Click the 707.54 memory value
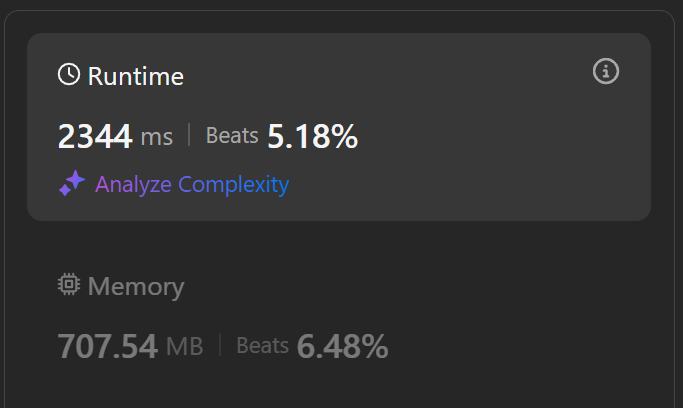The image size is (683, 408). pos(107,346)
